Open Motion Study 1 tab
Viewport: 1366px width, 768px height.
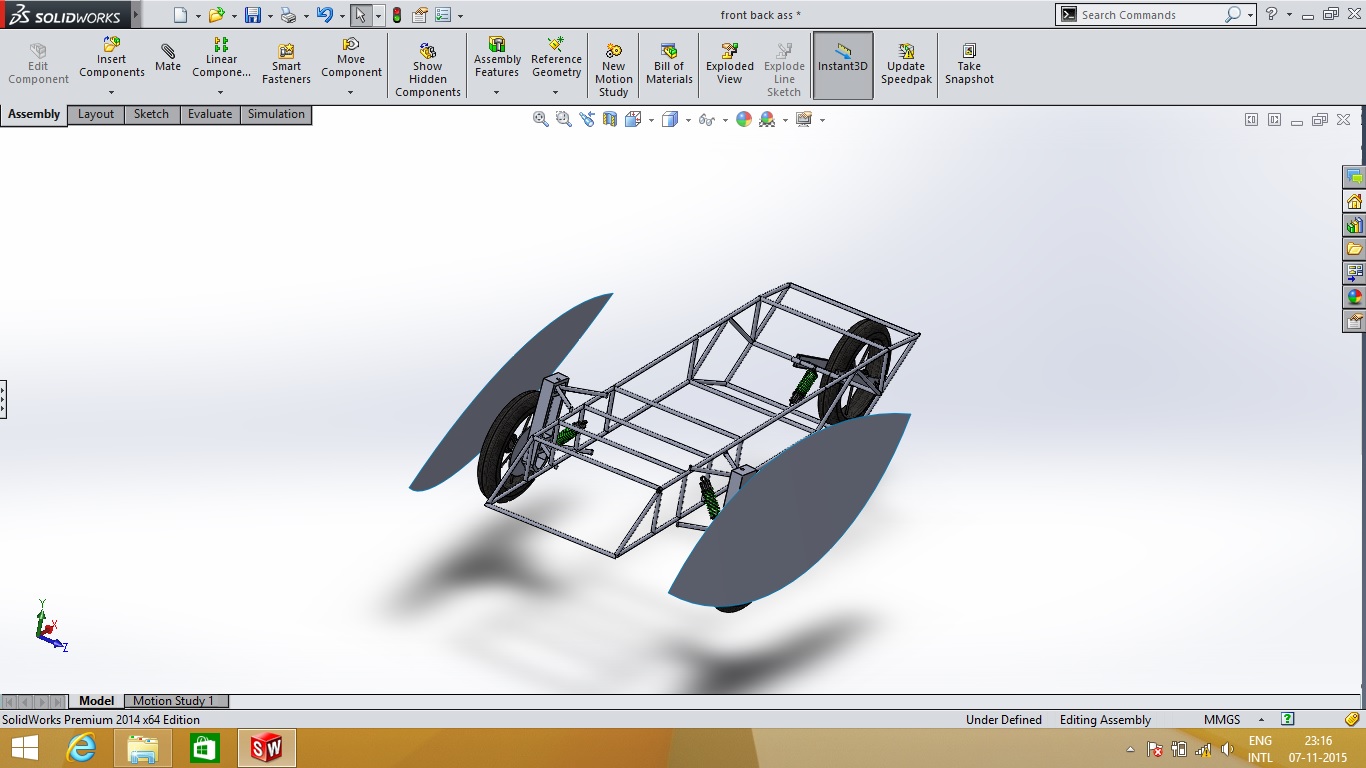click(x=174, y=701)
